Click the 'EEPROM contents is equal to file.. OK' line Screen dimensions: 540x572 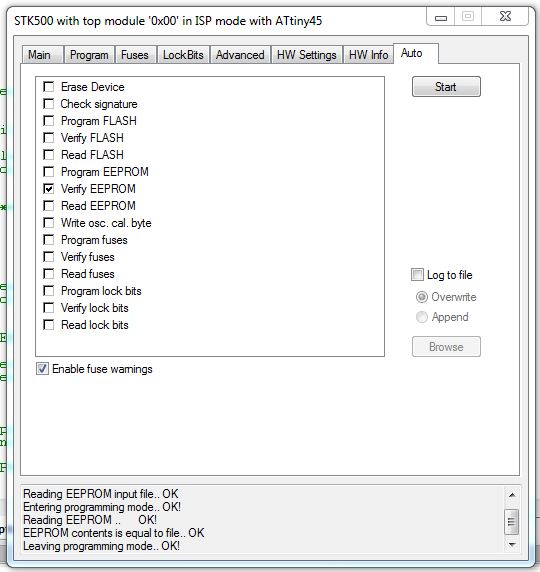tap(114, 533)
